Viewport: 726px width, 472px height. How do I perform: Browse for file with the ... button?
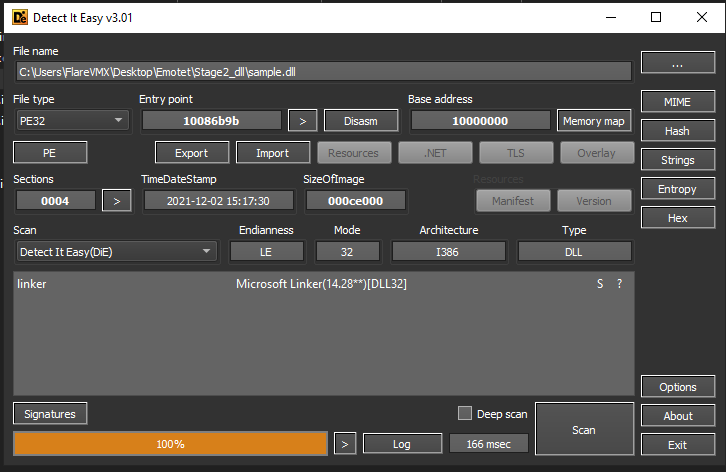click(678, 63)
